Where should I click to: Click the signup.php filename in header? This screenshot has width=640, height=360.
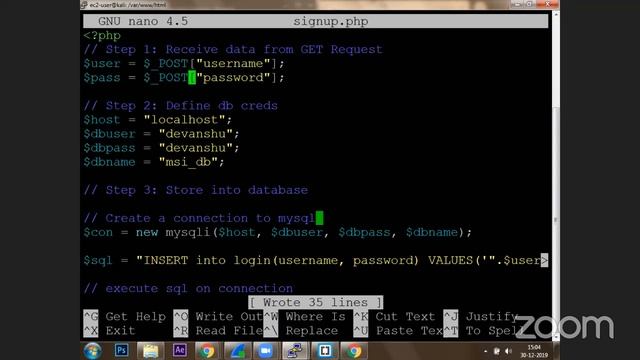click(x=331, y=21)
